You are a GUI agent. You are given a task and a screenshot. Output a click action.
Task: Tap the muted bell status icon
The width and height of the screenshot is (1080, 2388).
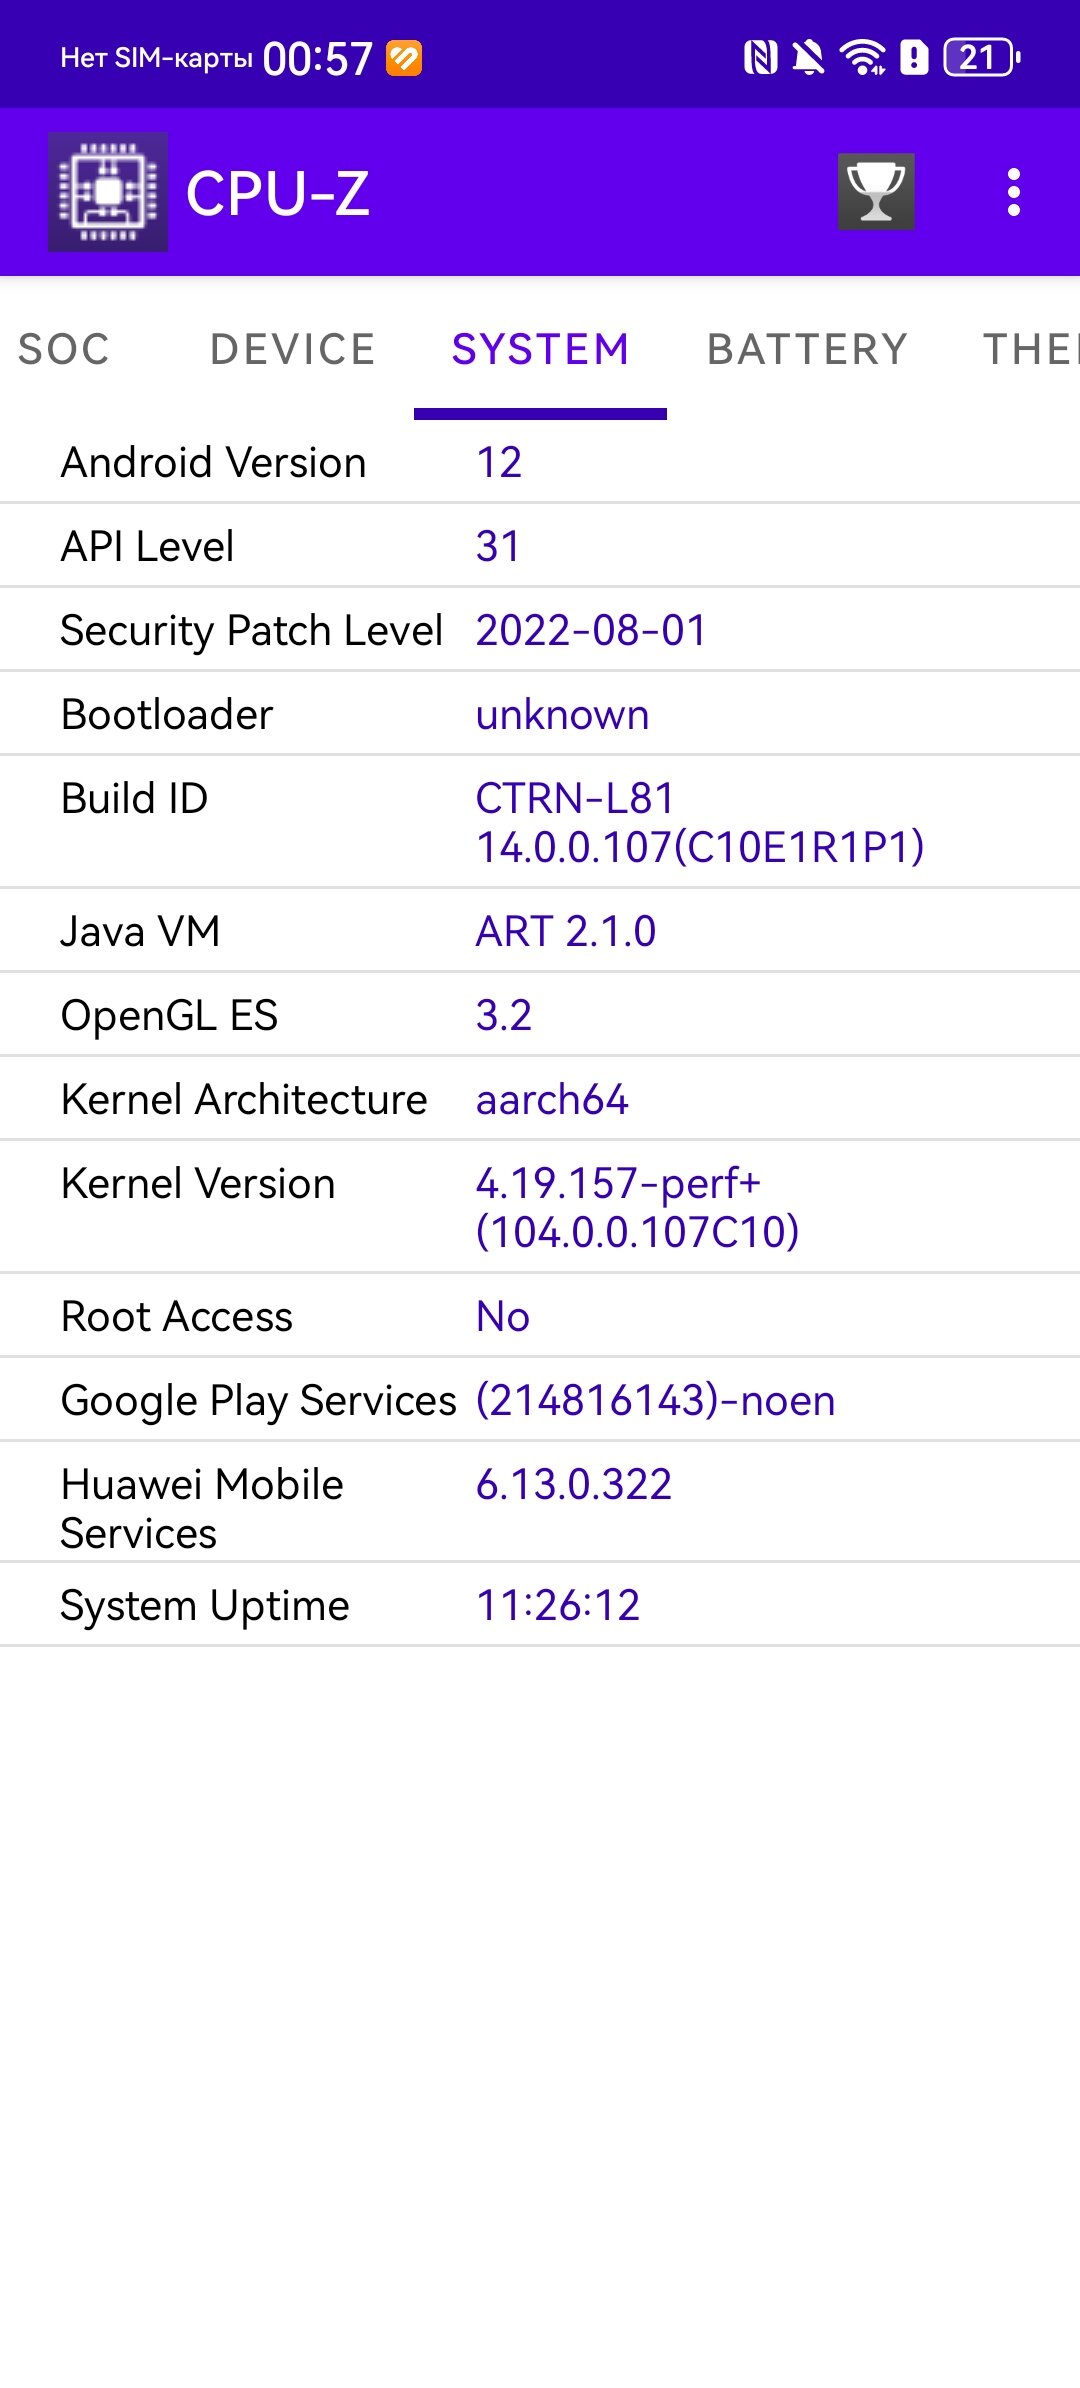pos(808,57)
